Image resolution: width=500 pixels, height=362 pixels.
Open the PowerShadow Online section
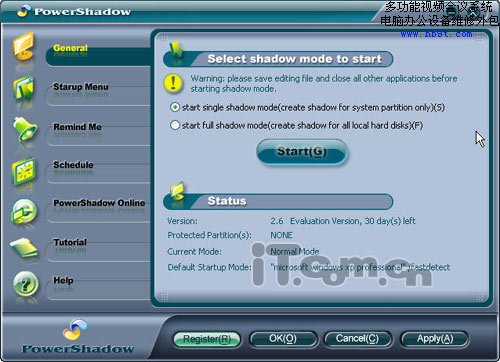pos(99,203)
